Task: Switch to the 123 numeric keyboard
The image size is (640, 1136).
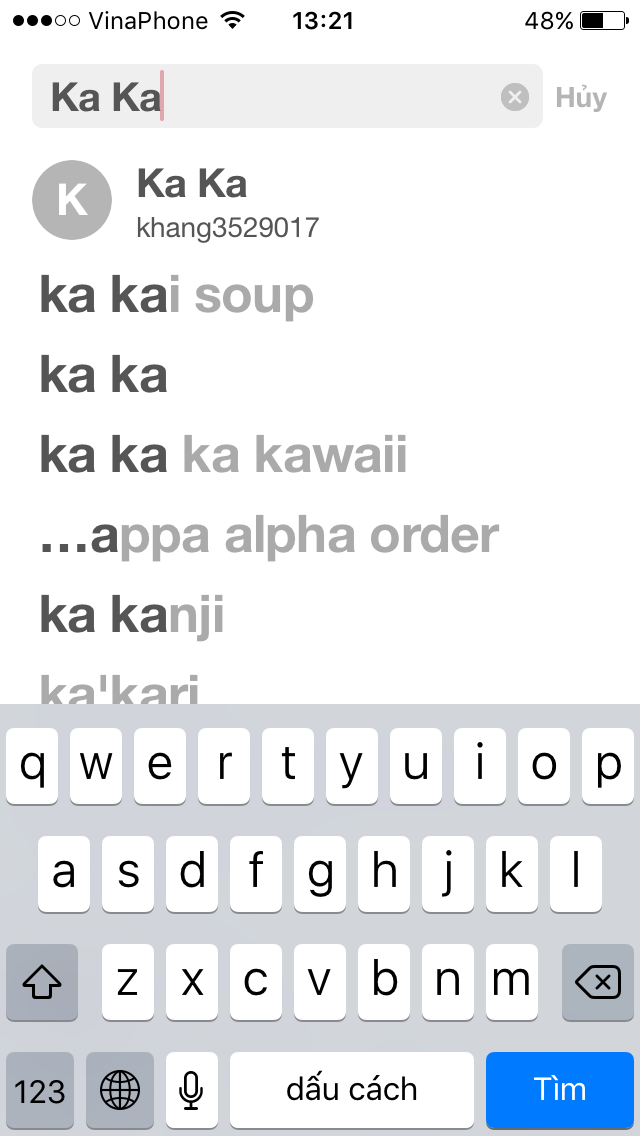Action: [40, 1089]
